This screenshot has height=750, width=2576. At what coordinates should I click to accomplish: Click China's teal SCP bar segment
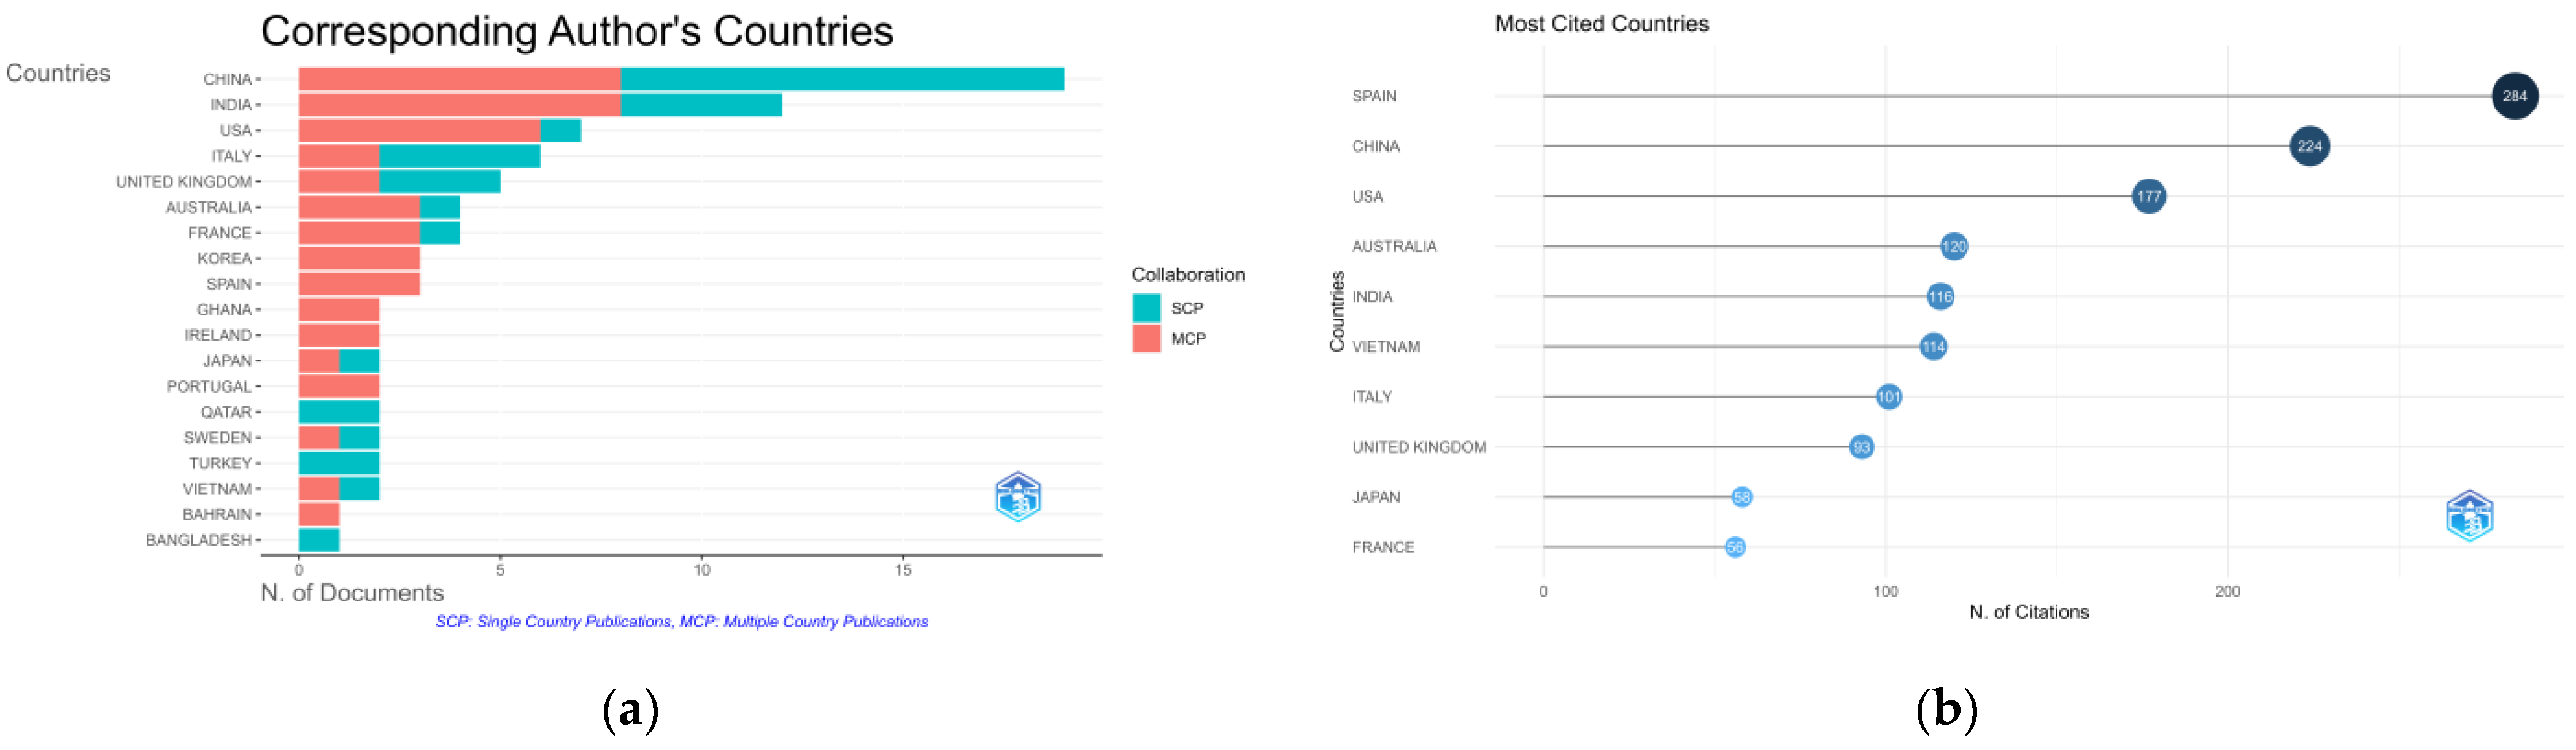842,79
